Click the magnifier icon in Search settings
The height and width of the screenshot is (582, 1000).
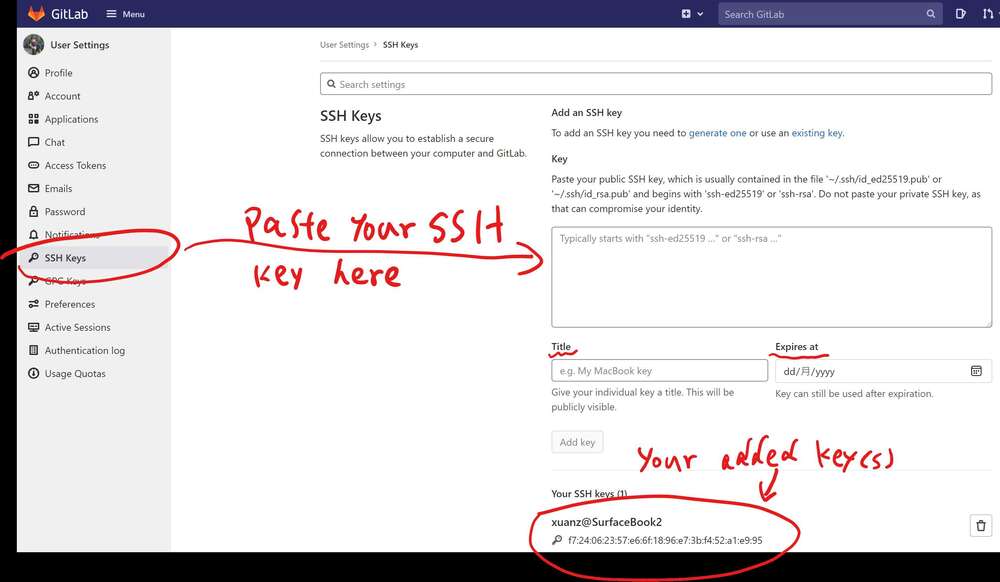coord(331,84)
